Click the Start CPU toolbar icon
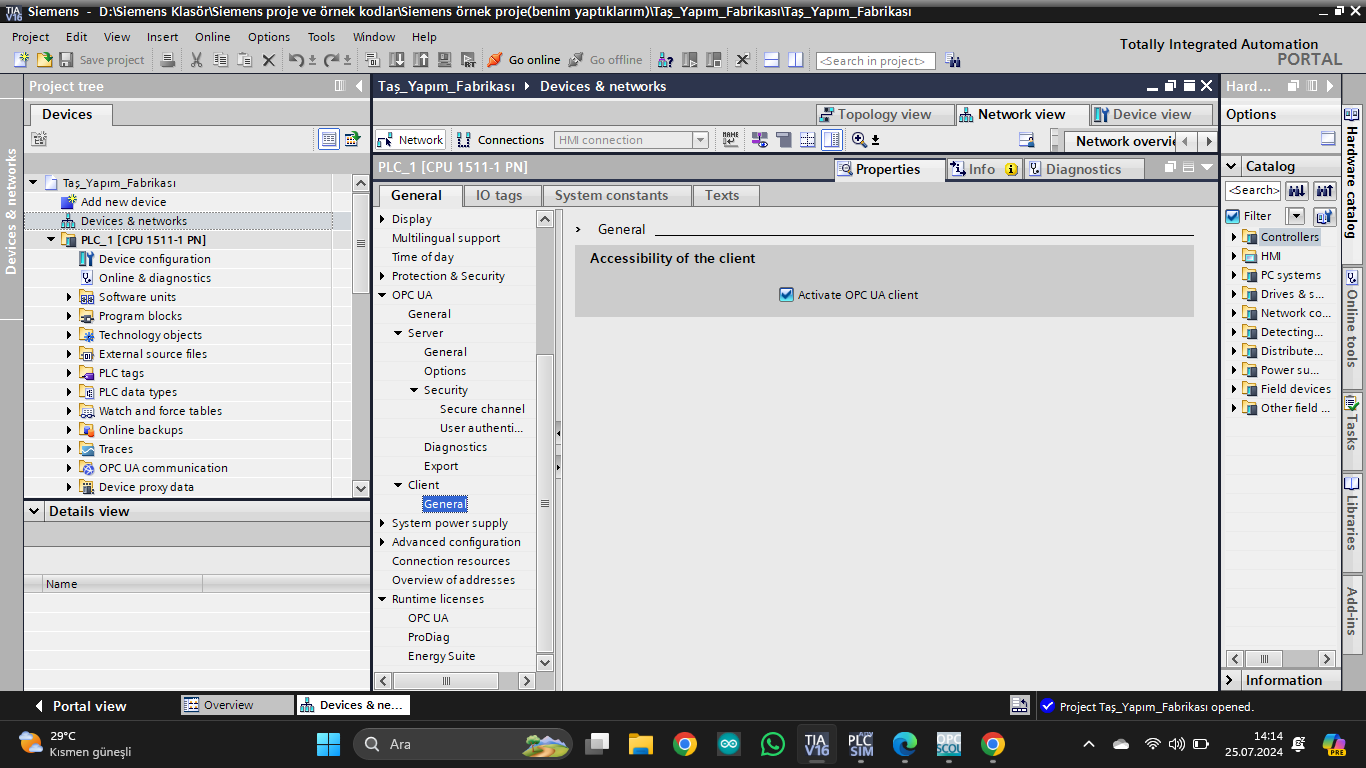 (690, 60)
